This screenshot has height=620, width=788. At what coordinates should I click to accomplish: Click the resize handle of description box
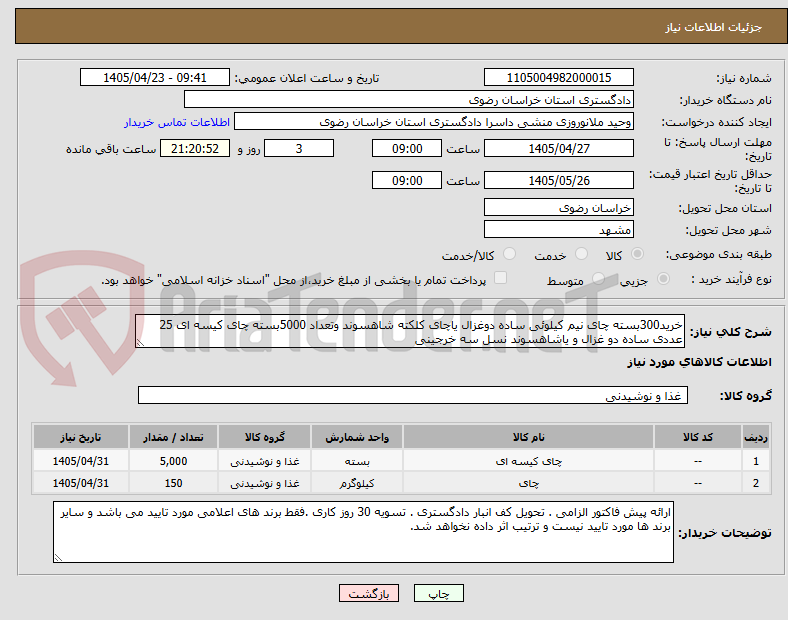(x=140, y=343)
